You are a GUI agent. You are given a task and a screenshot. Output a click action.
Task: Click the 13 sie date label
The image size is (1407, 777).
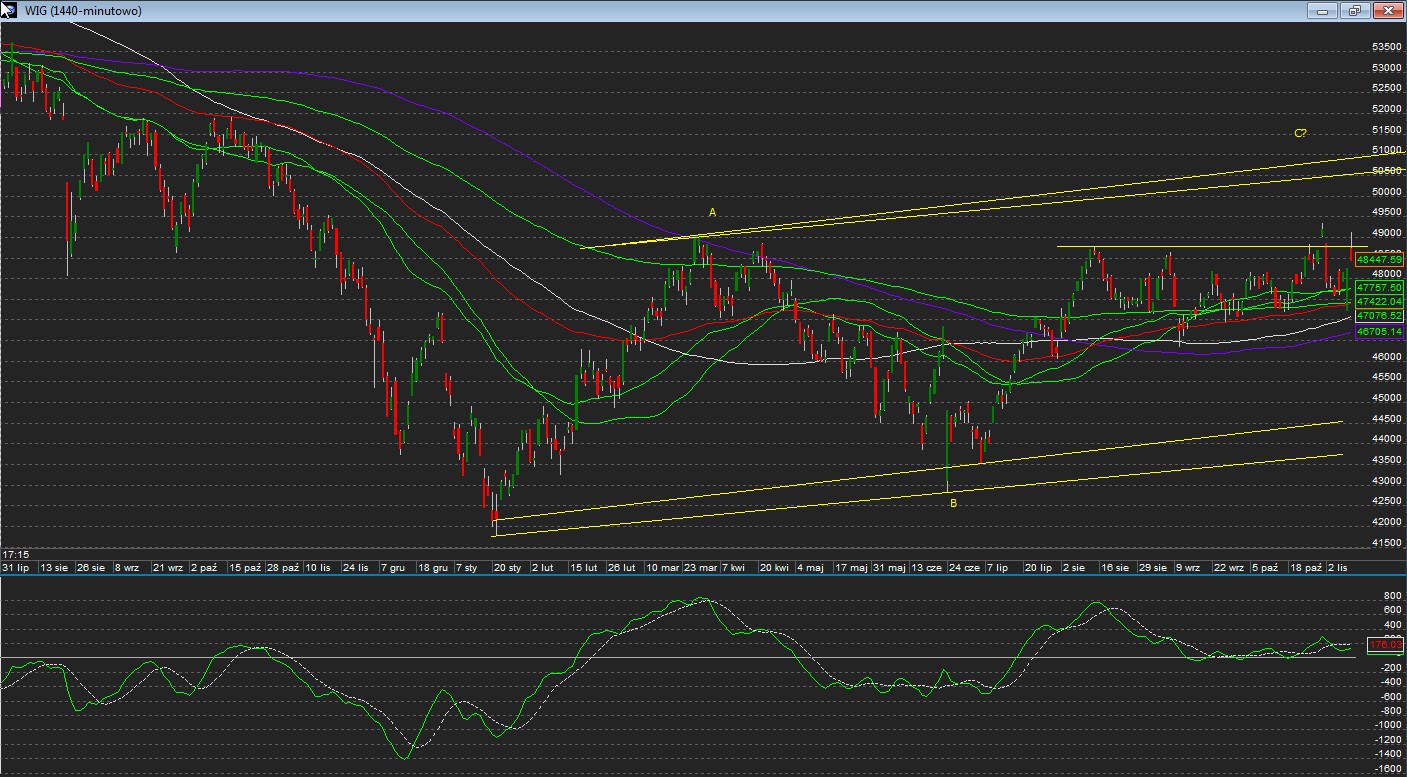click(53, 567)
